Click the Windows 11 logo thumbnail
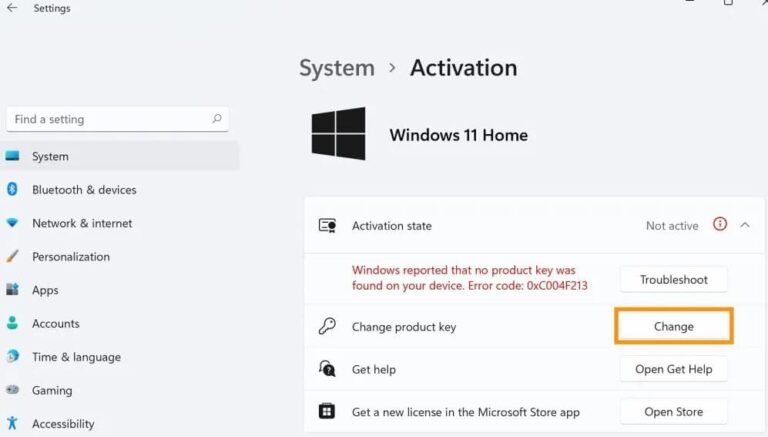The image size is (768, 437). click(x=338, y=133)
